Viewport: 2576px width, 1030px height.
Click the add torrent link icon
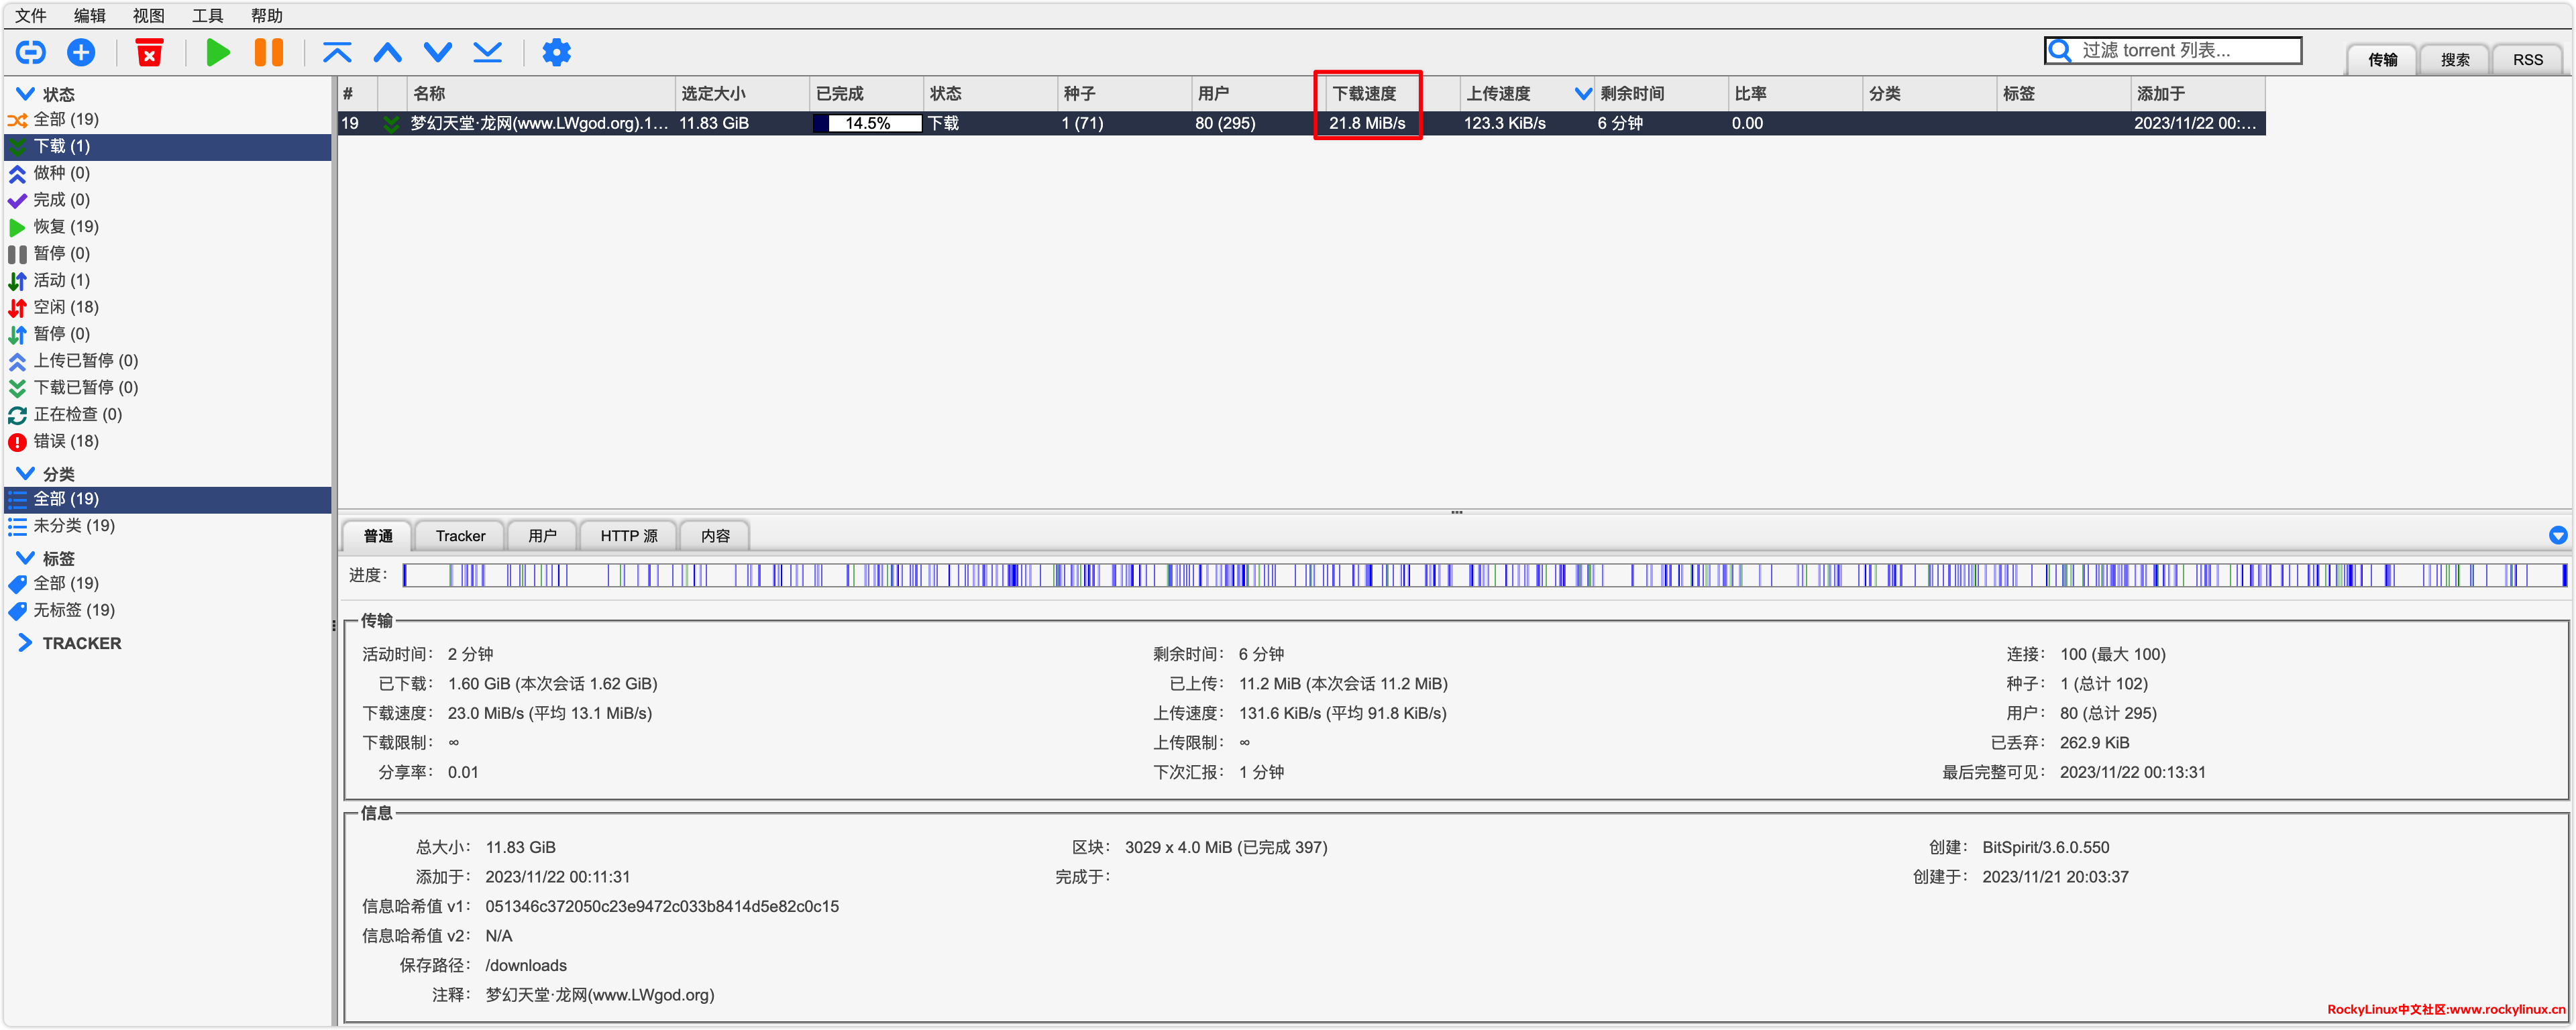(31, 52)
